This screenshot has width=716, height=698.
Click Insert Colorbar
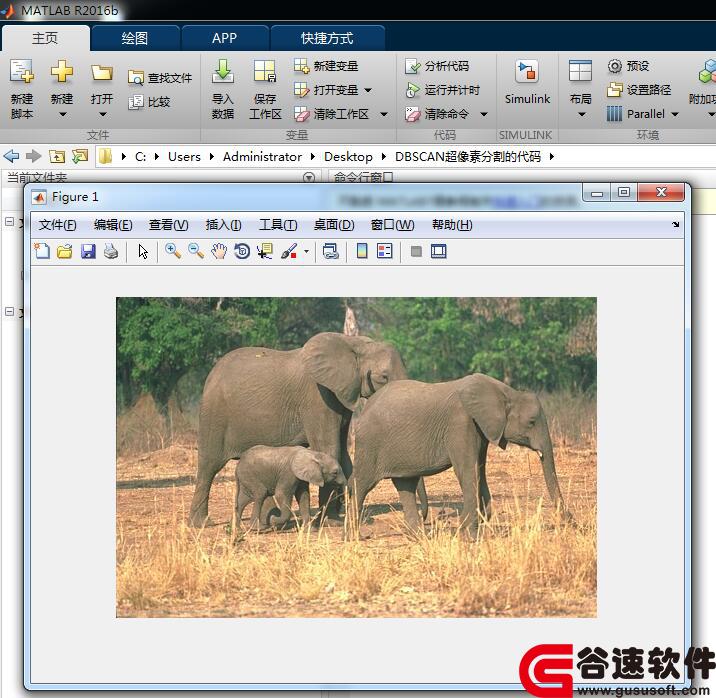tap(362, 251)
